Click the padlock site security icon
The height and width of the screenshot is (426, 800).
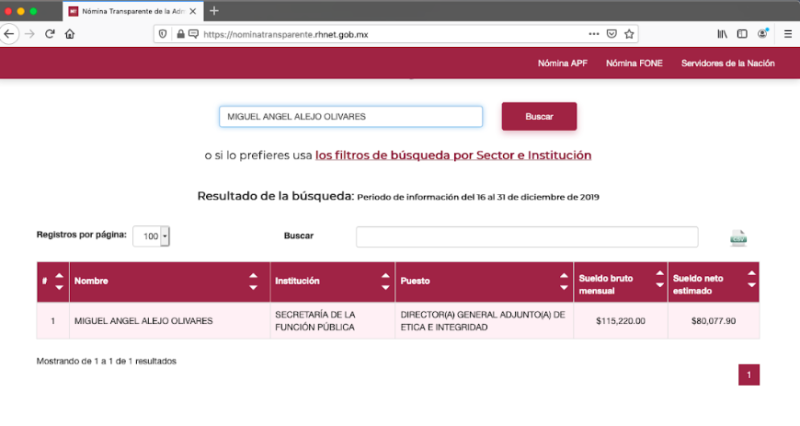(180, 33)
